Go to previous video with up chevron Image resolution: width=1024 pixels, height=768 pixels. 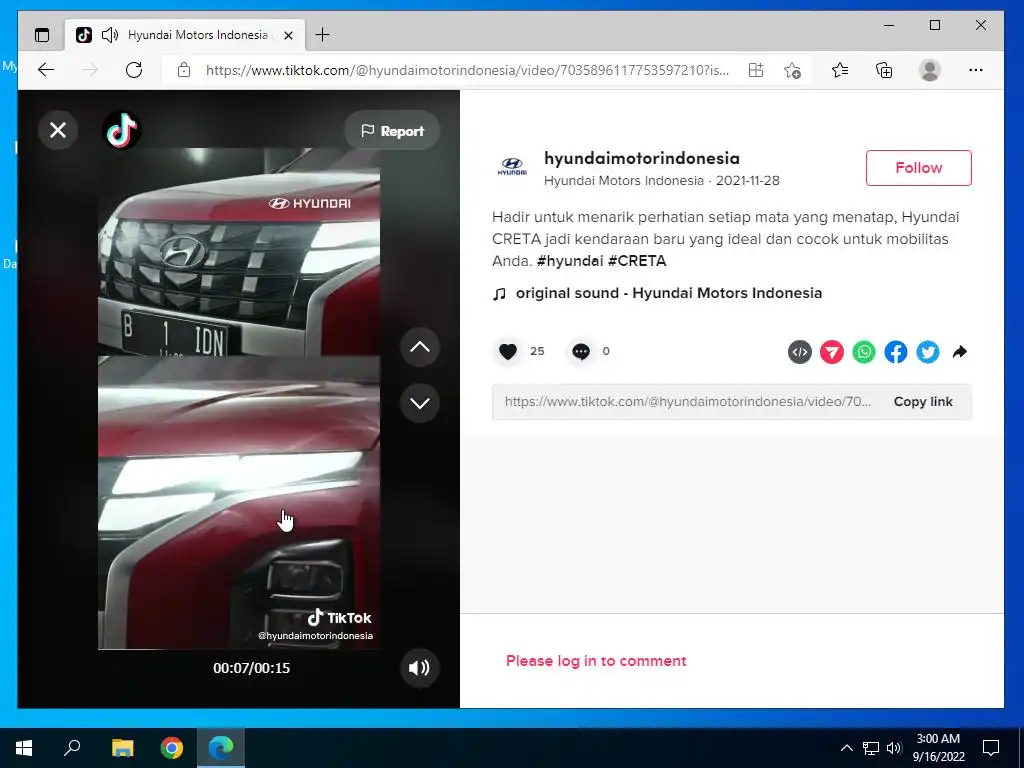coord(419,347)
